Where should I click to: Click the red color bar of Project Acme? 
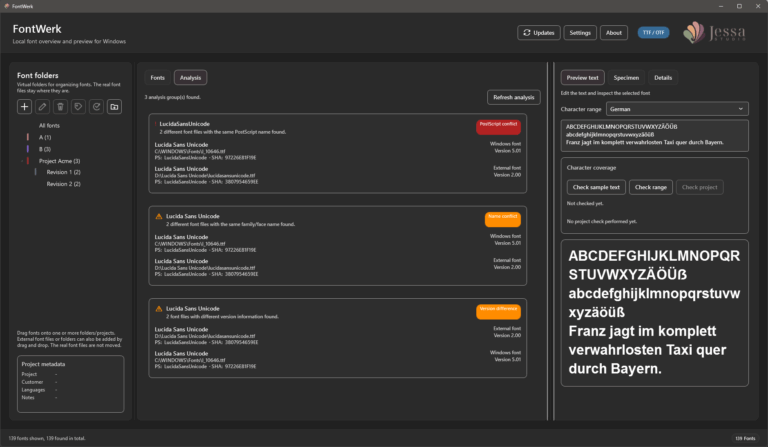(28, 161)
